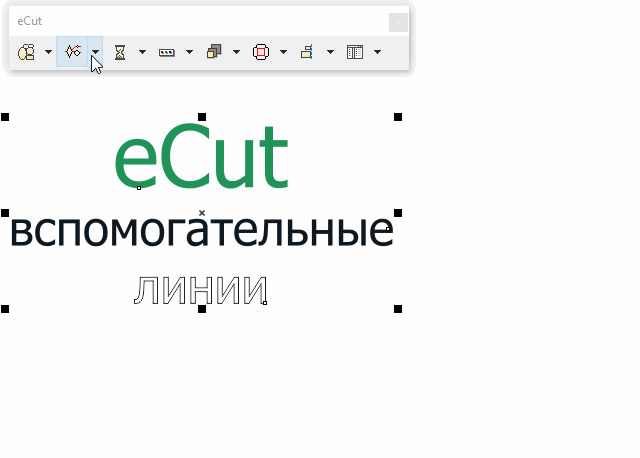Image resolution: width=640 pixels, height=458 pixels.
Task: Click the small node after вспомогательные
Action: (x=388, y=229)
